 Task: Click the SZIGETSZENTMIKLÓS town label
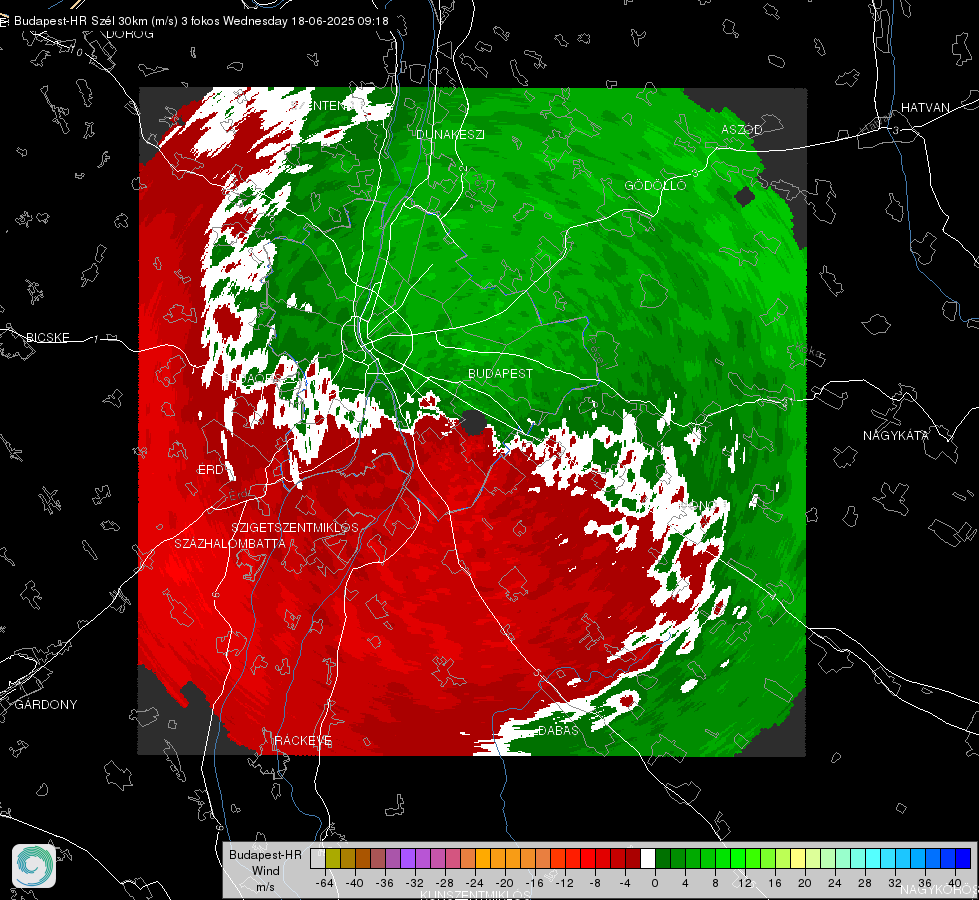[295, 528]
